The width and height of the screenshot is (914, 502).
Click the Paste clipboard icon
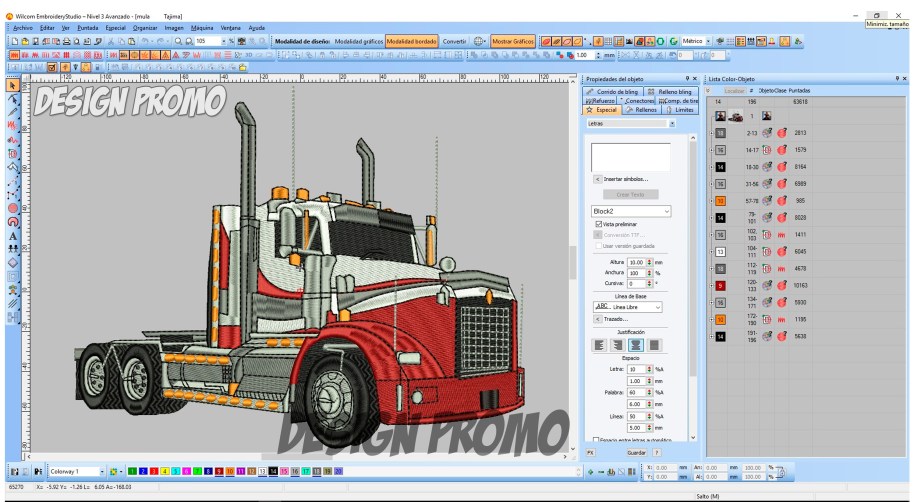tap(132, 41)
